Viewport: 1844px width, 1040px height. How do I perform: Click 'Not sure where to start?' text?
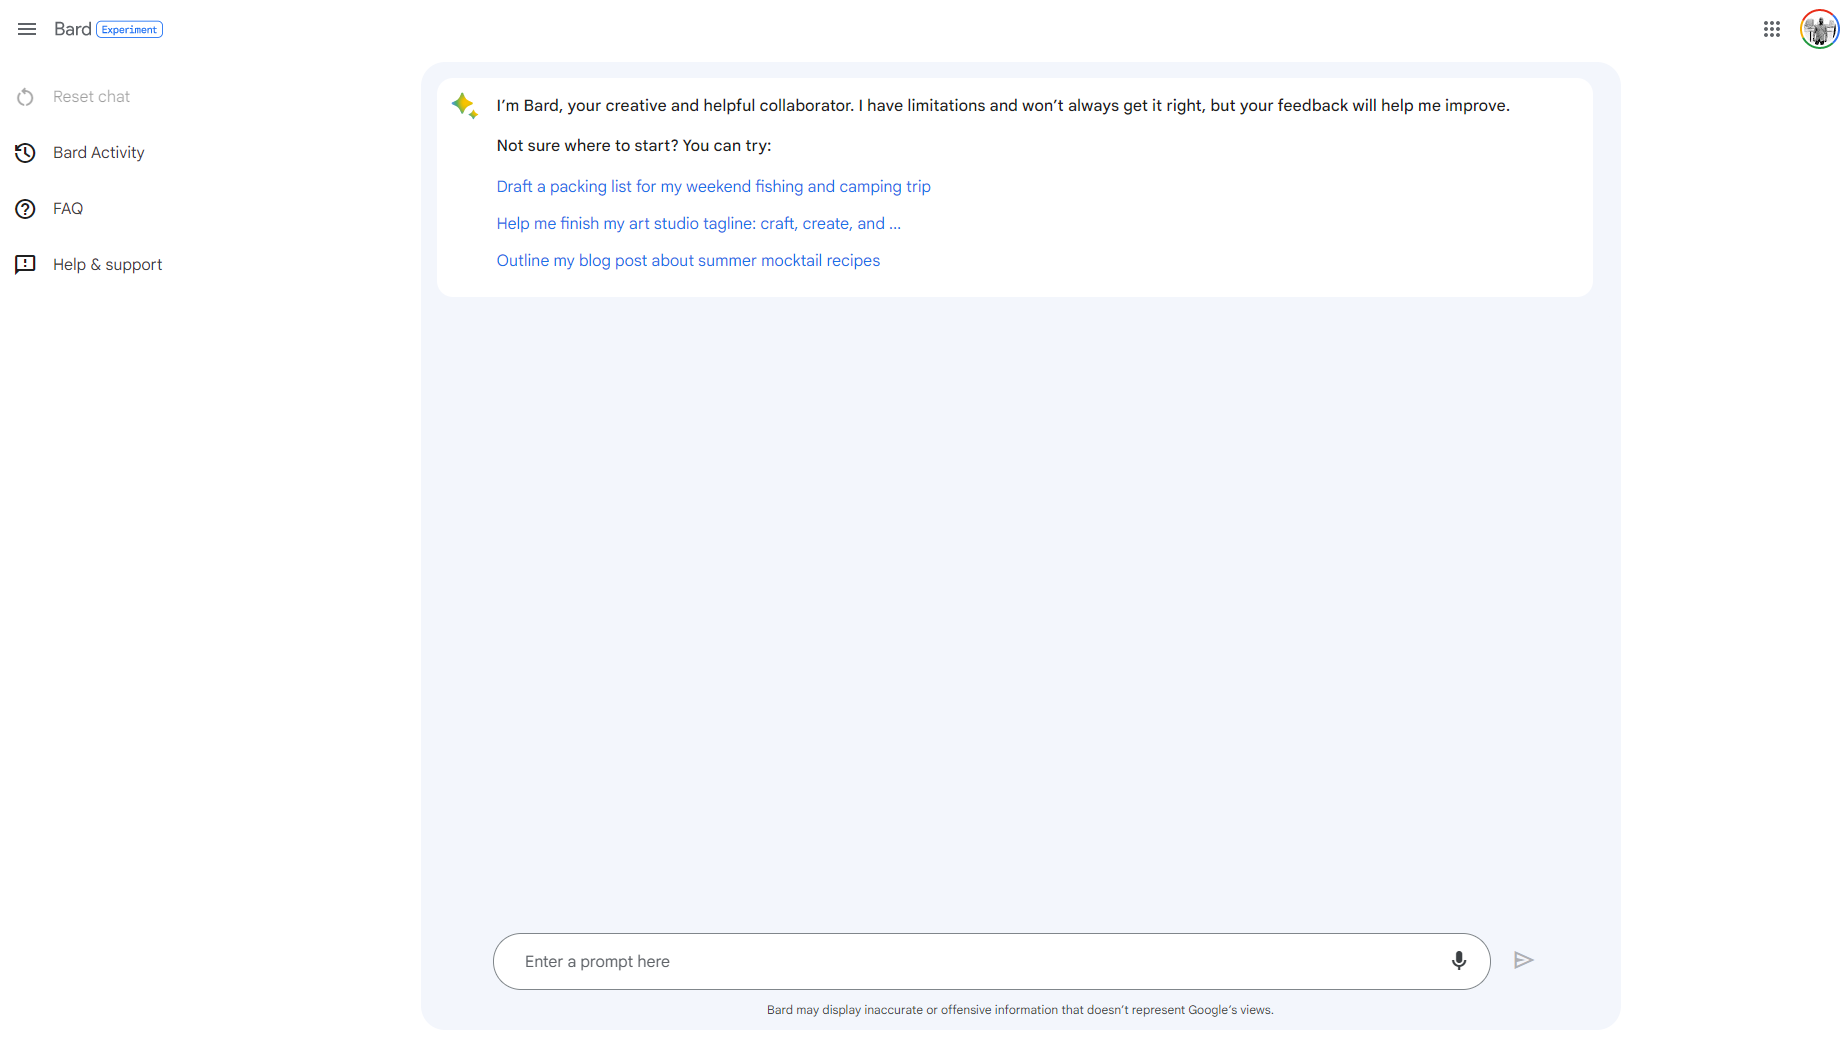pyautogui.click(x=634, y=146)
